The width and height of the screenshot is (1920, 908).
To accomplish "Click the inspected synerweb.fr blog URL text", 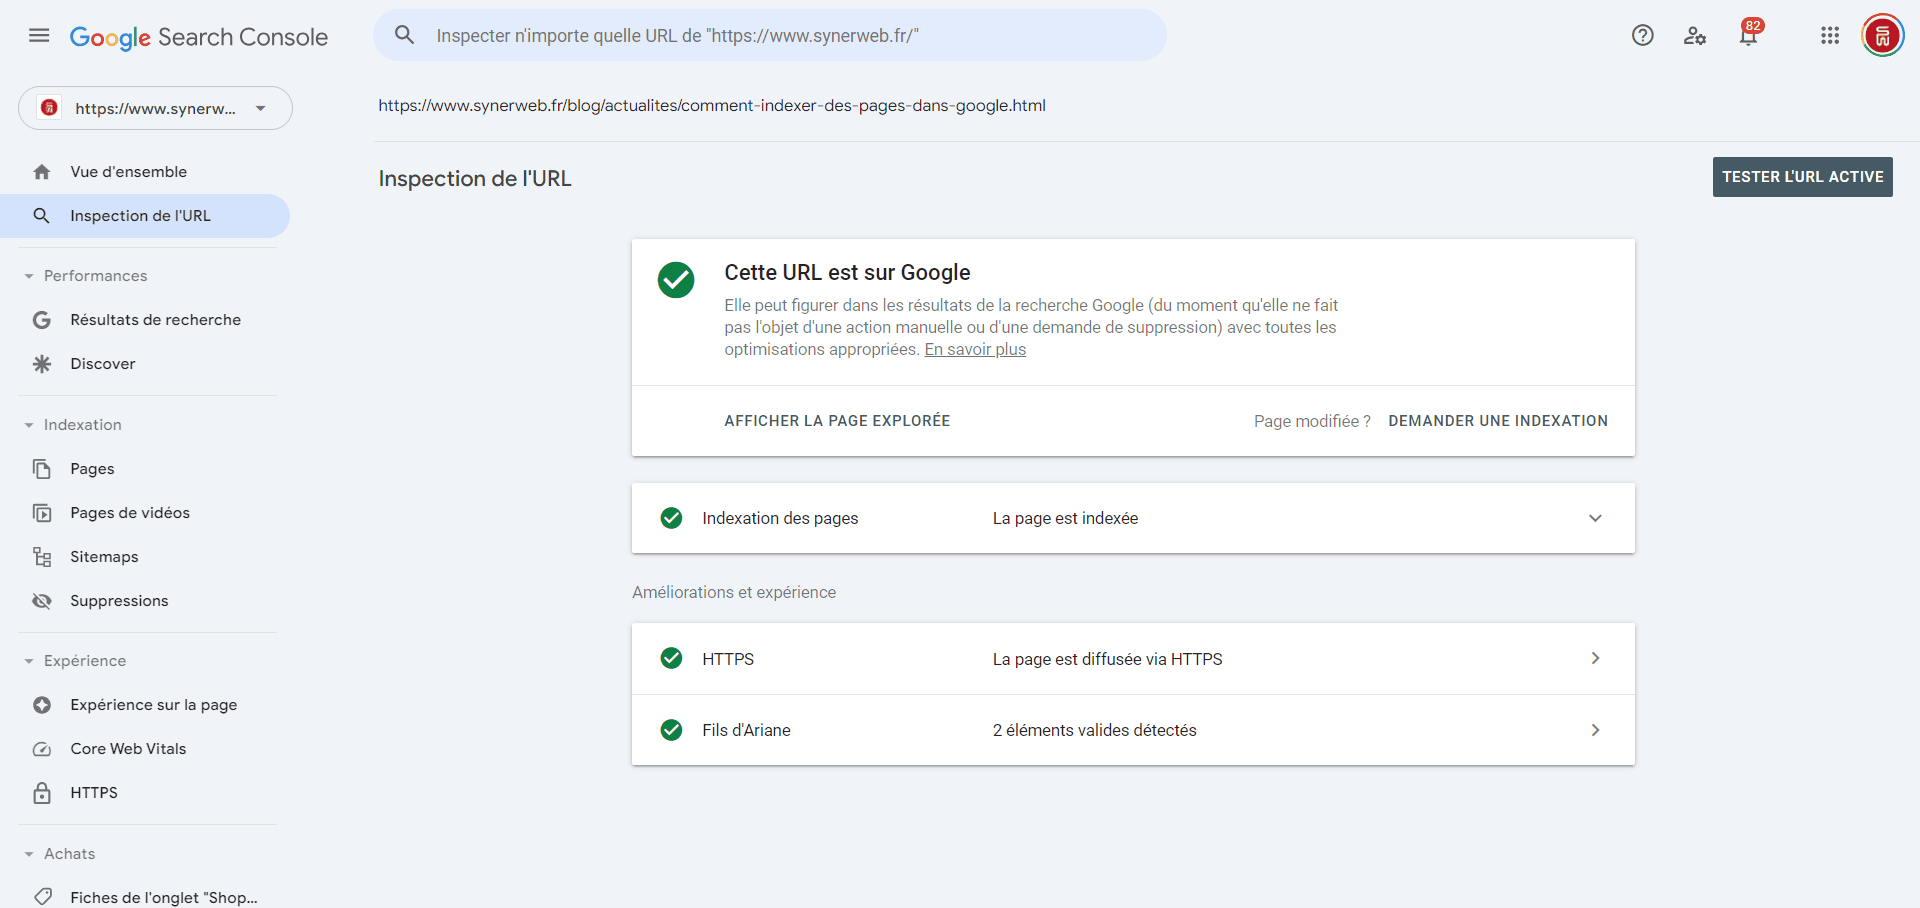I will 712,105.
